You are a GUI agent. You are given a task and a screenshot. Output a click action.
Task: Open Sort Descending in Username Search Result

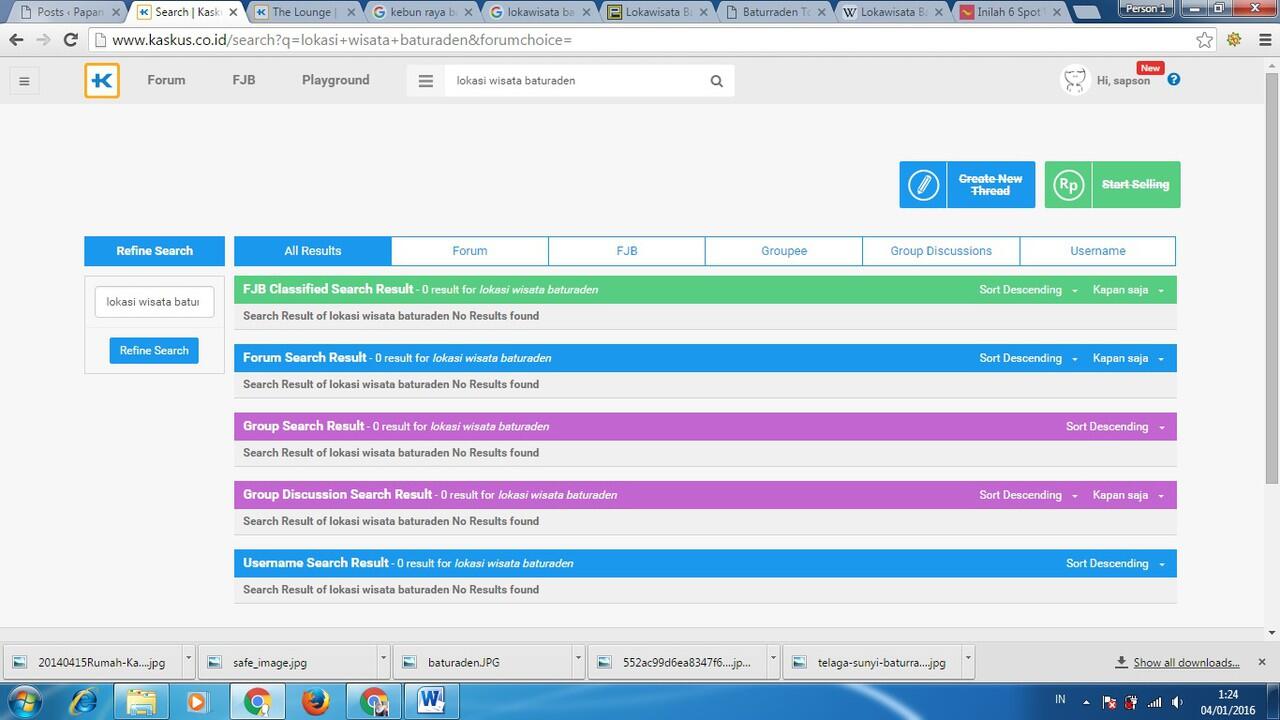point(1115,564)
